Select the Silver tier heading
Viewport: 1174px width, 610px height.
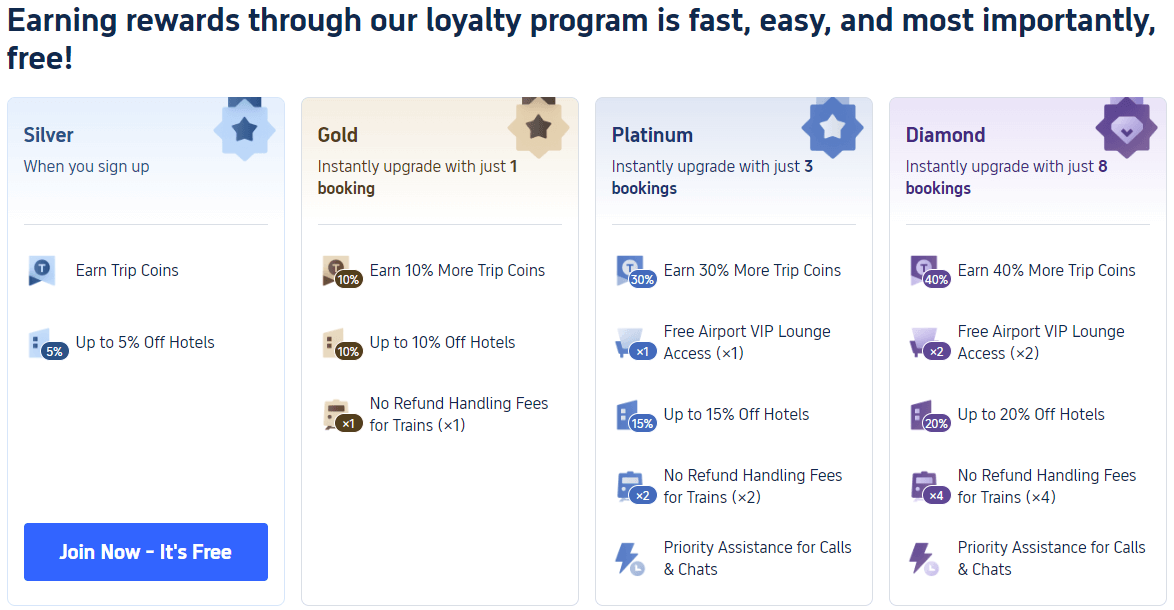(49, 135)
